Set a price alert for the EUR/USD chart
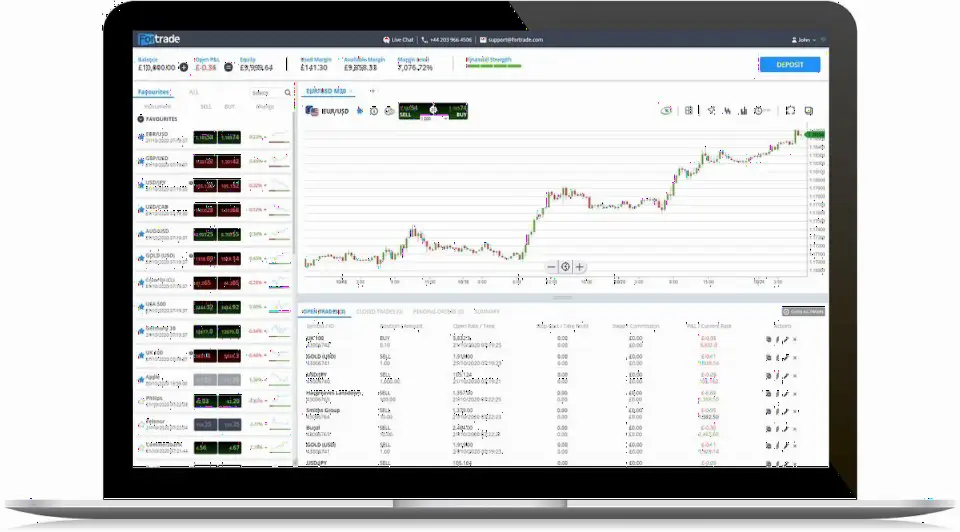The height and width of the screenshot is (532, 960). [373, 111]
